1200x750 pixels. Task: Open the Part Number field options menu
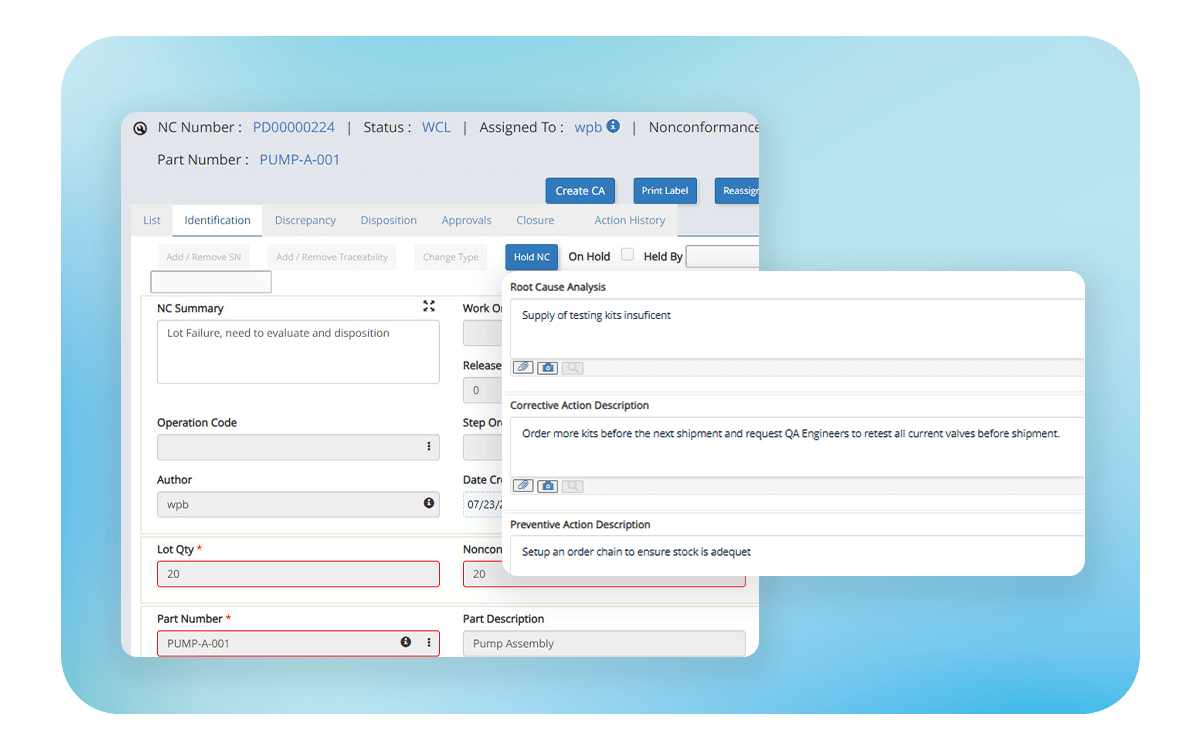point(429,642)
